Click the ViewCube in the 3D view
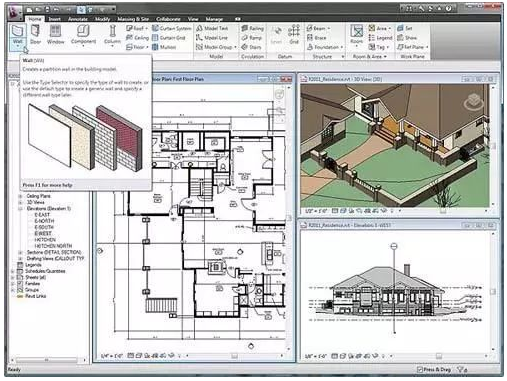Screen dimensions: 507x381 click(x=474, y=102)
